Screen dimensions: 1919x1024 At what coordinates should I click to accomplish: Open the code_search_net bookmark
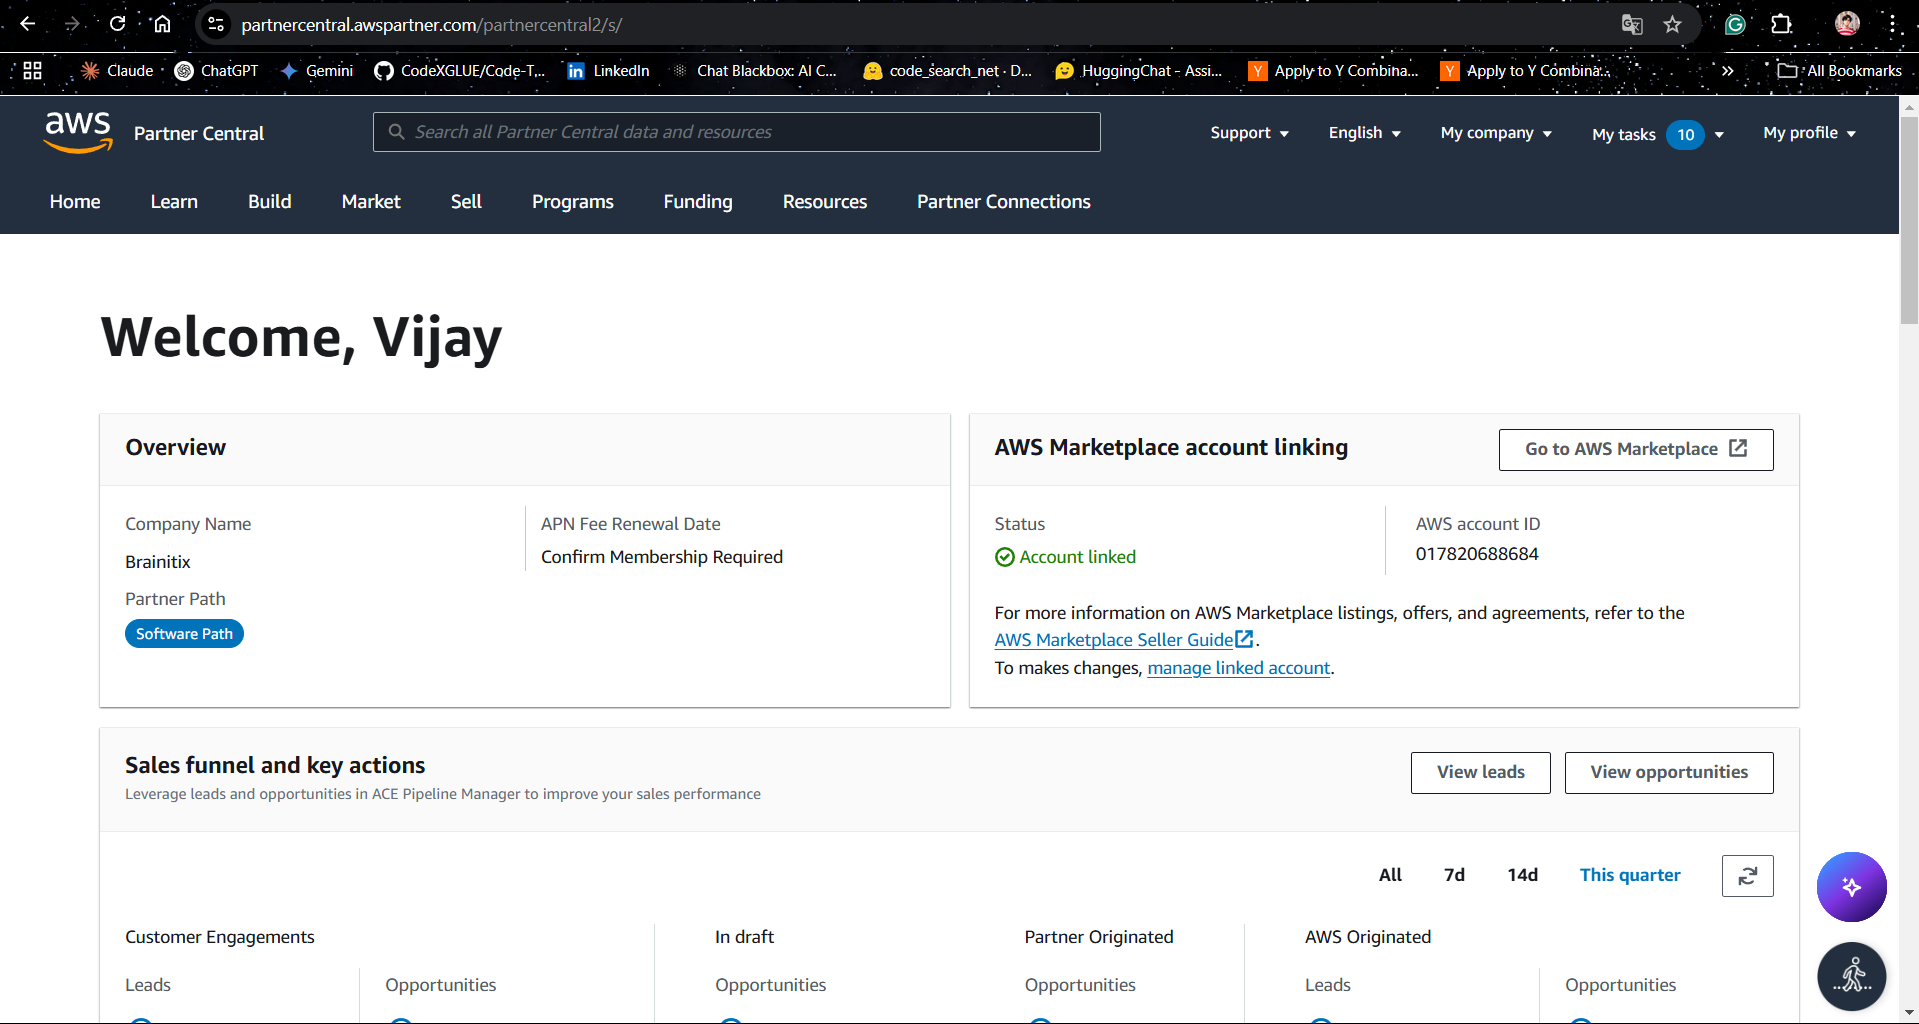click(948, 70)
